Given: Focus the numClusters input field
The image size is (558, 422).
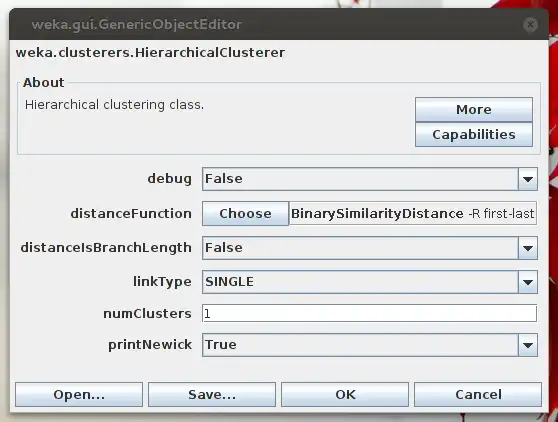Looking at the screenshot, I should [x=369, y=313].
